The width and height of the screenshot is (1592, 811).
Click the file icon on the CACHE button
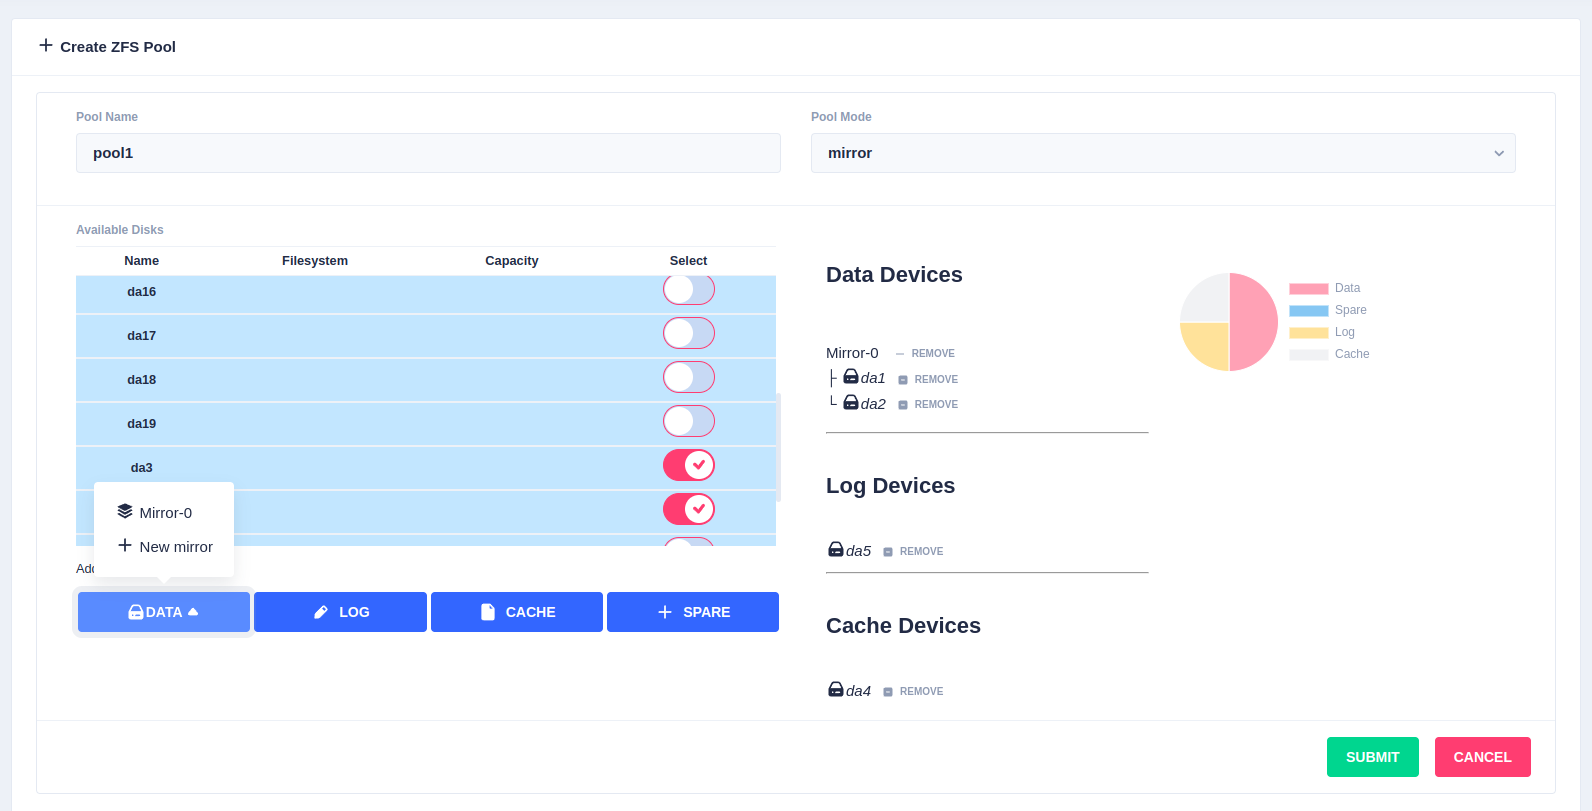(x=488, y=612)
